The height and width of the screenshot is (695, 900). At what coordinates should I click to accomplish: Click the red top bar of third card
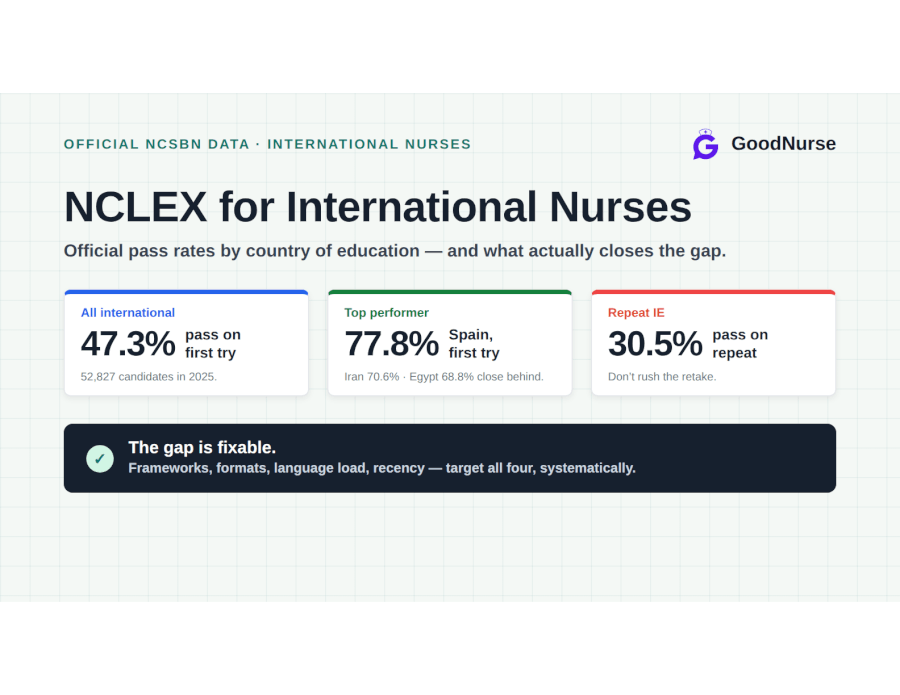[x=713, y=292]
